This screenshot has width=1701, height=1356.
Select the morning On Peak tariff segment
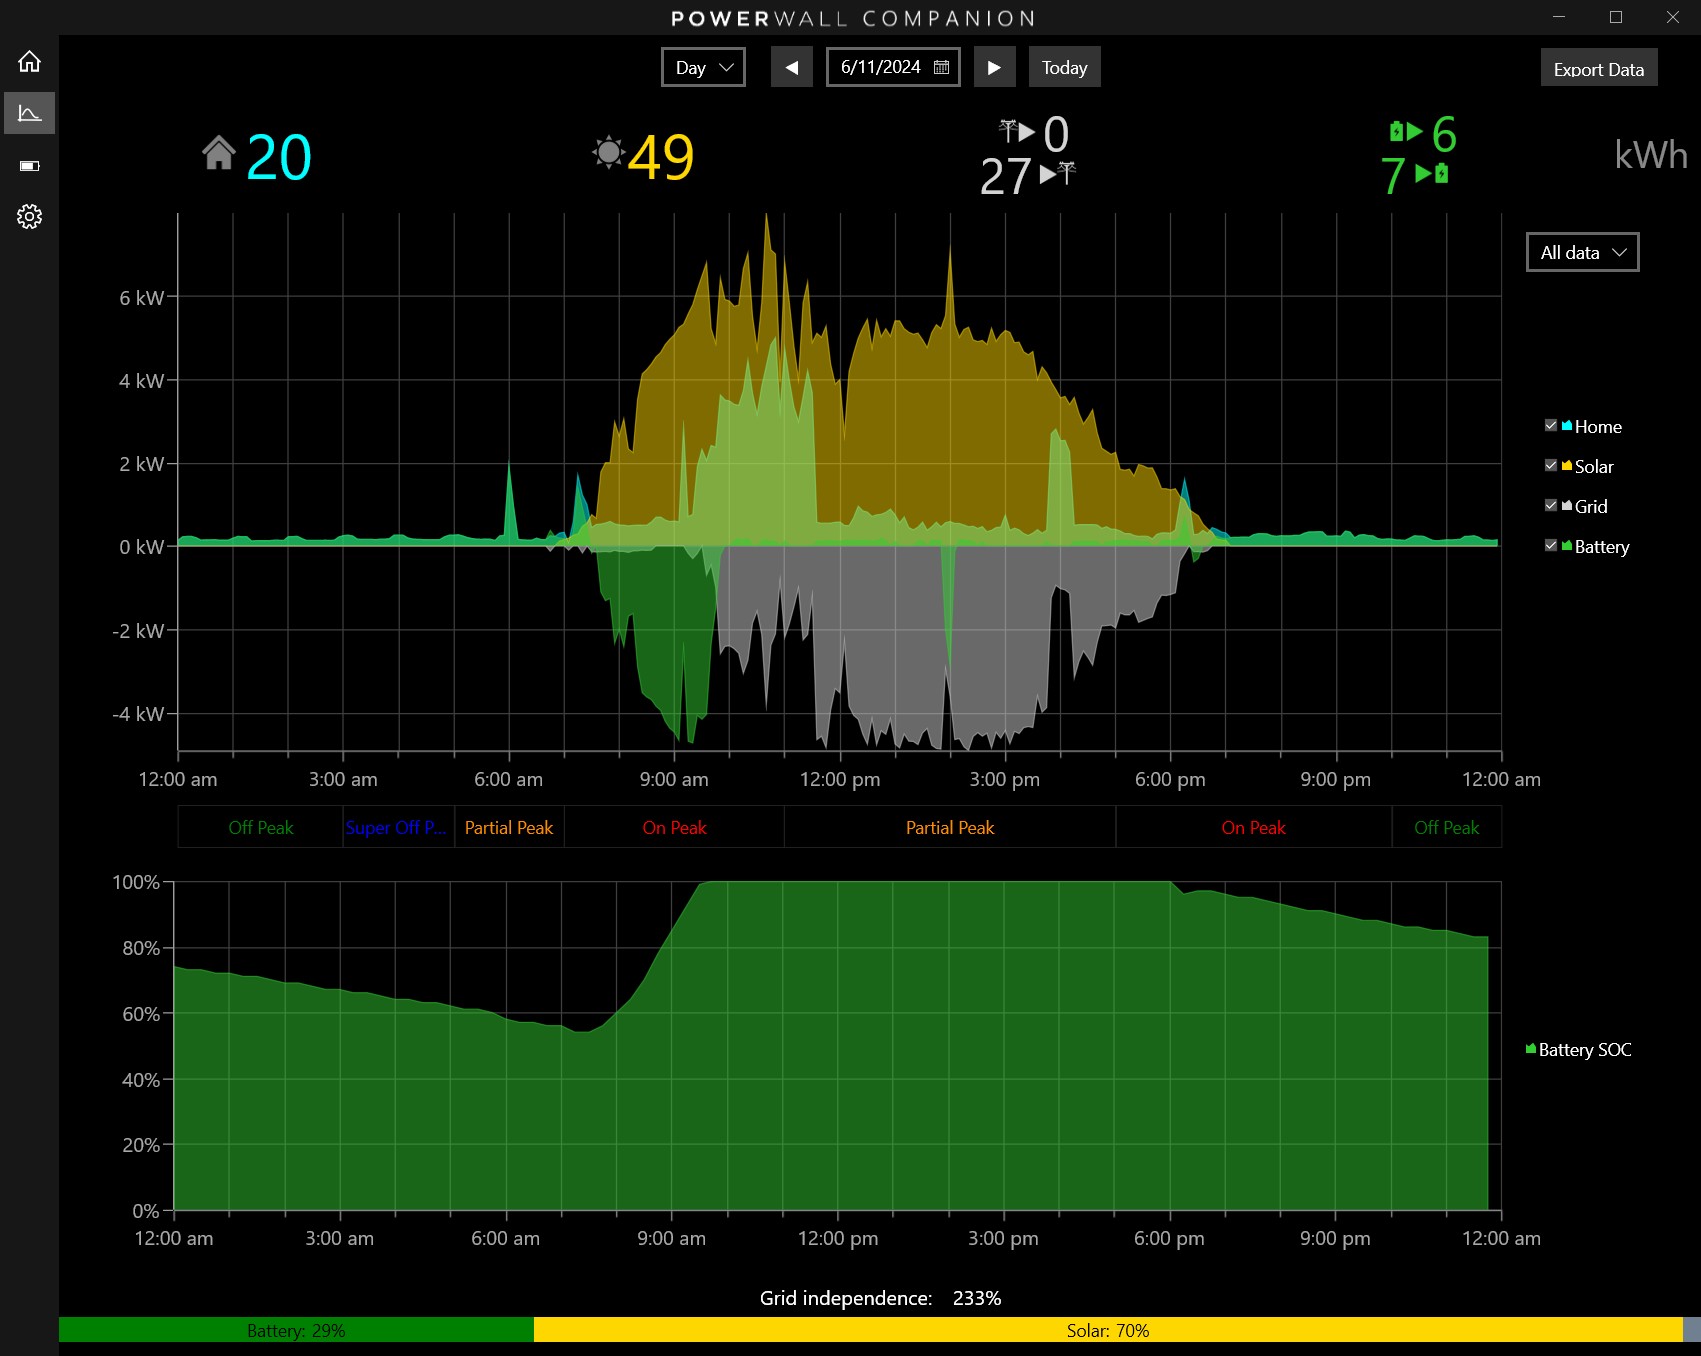(x=675, y=828)
